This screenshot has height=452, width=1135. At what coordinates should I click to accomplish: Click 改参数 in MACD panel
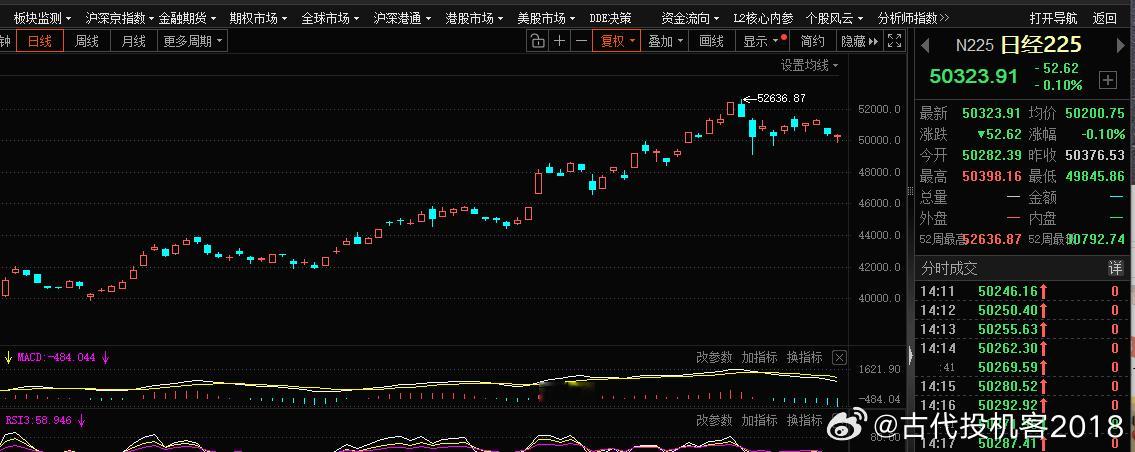pyautogui.click(x=714, y=357)
